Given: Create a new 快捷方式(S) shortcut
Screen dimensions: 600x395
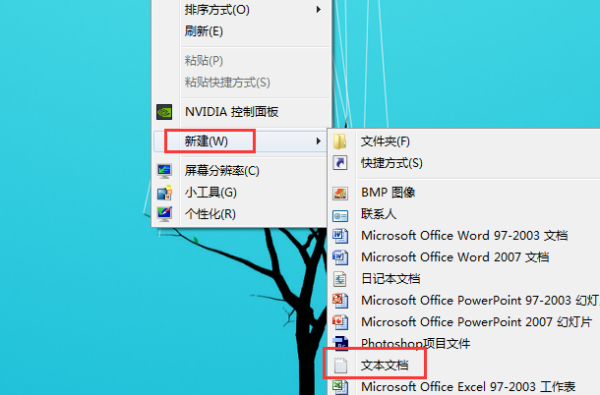Looking at the screenshot, I should (x=392, y=163).
